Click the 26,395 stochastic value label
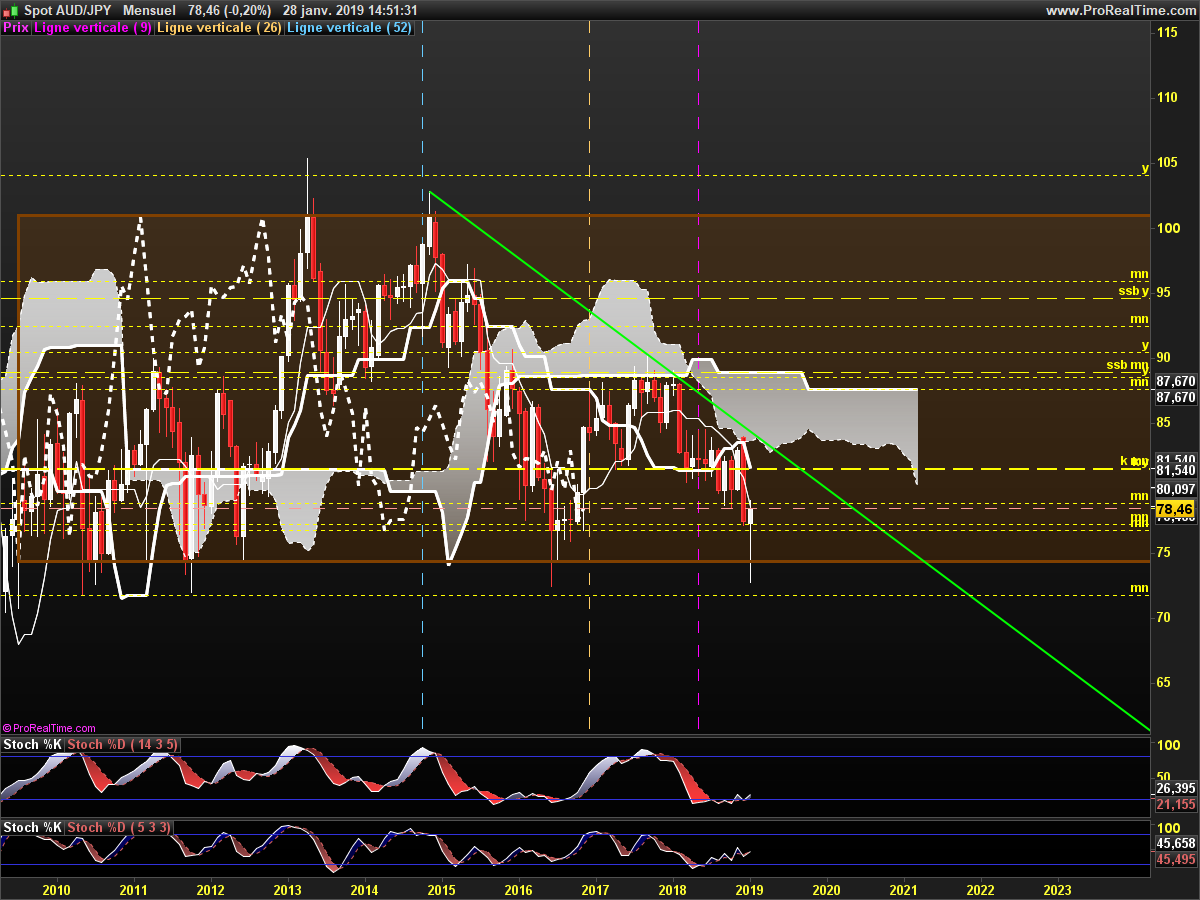Image resolution: width=1200 pixels, height=900 pixels. click(x=1175, y=788)
